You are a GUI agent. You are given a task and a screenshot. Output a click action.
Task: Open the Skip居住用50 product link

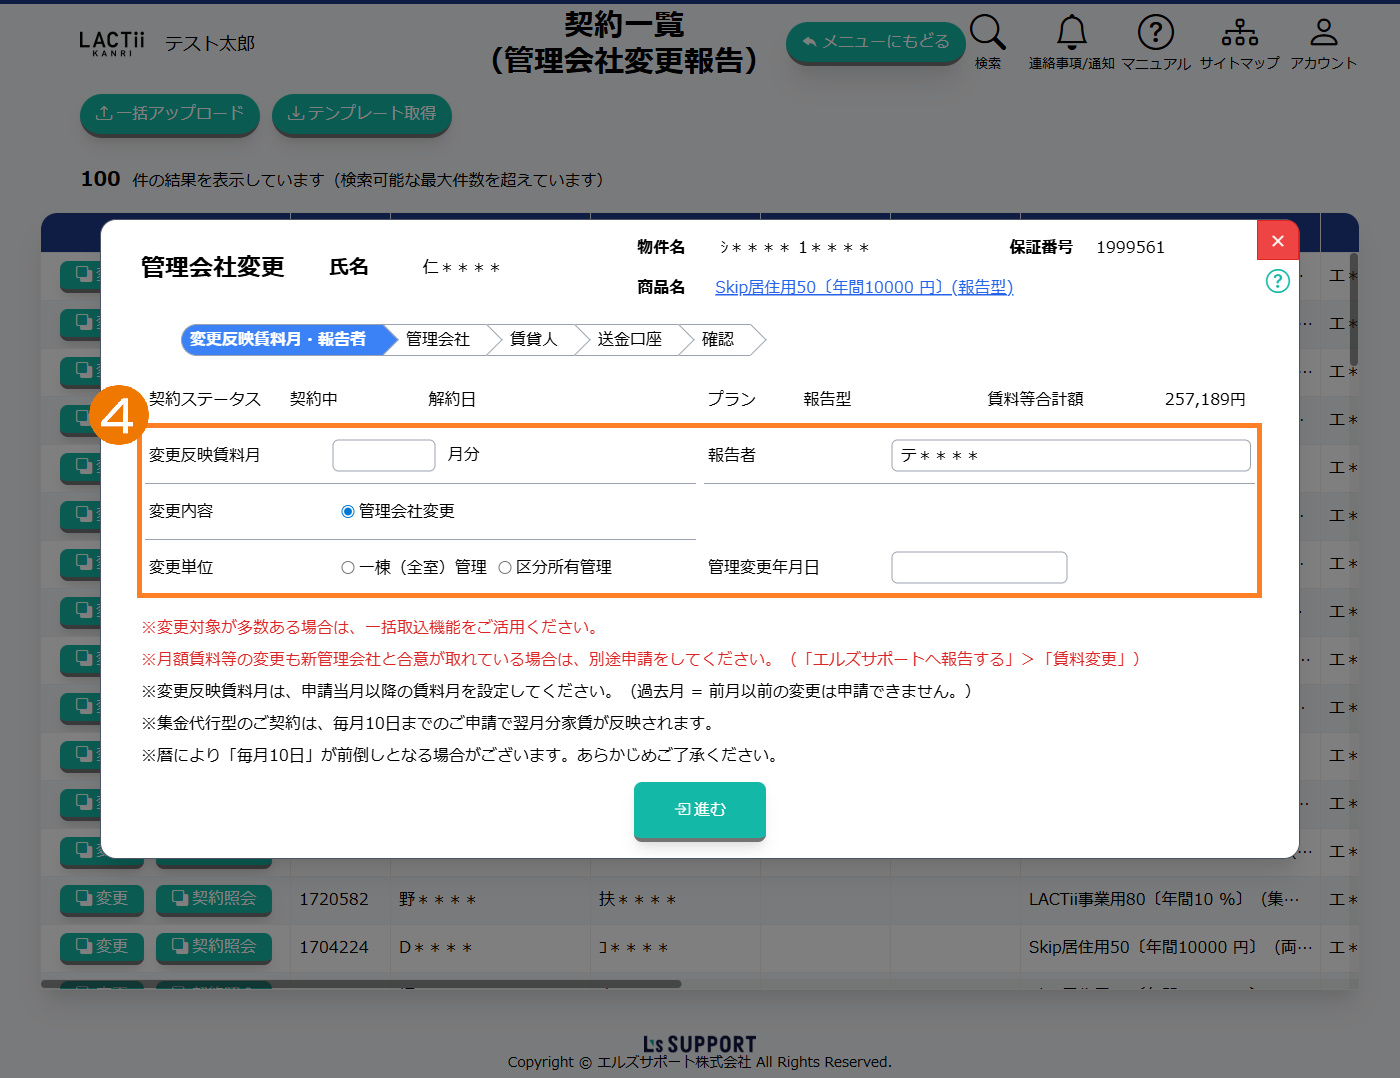863,288
